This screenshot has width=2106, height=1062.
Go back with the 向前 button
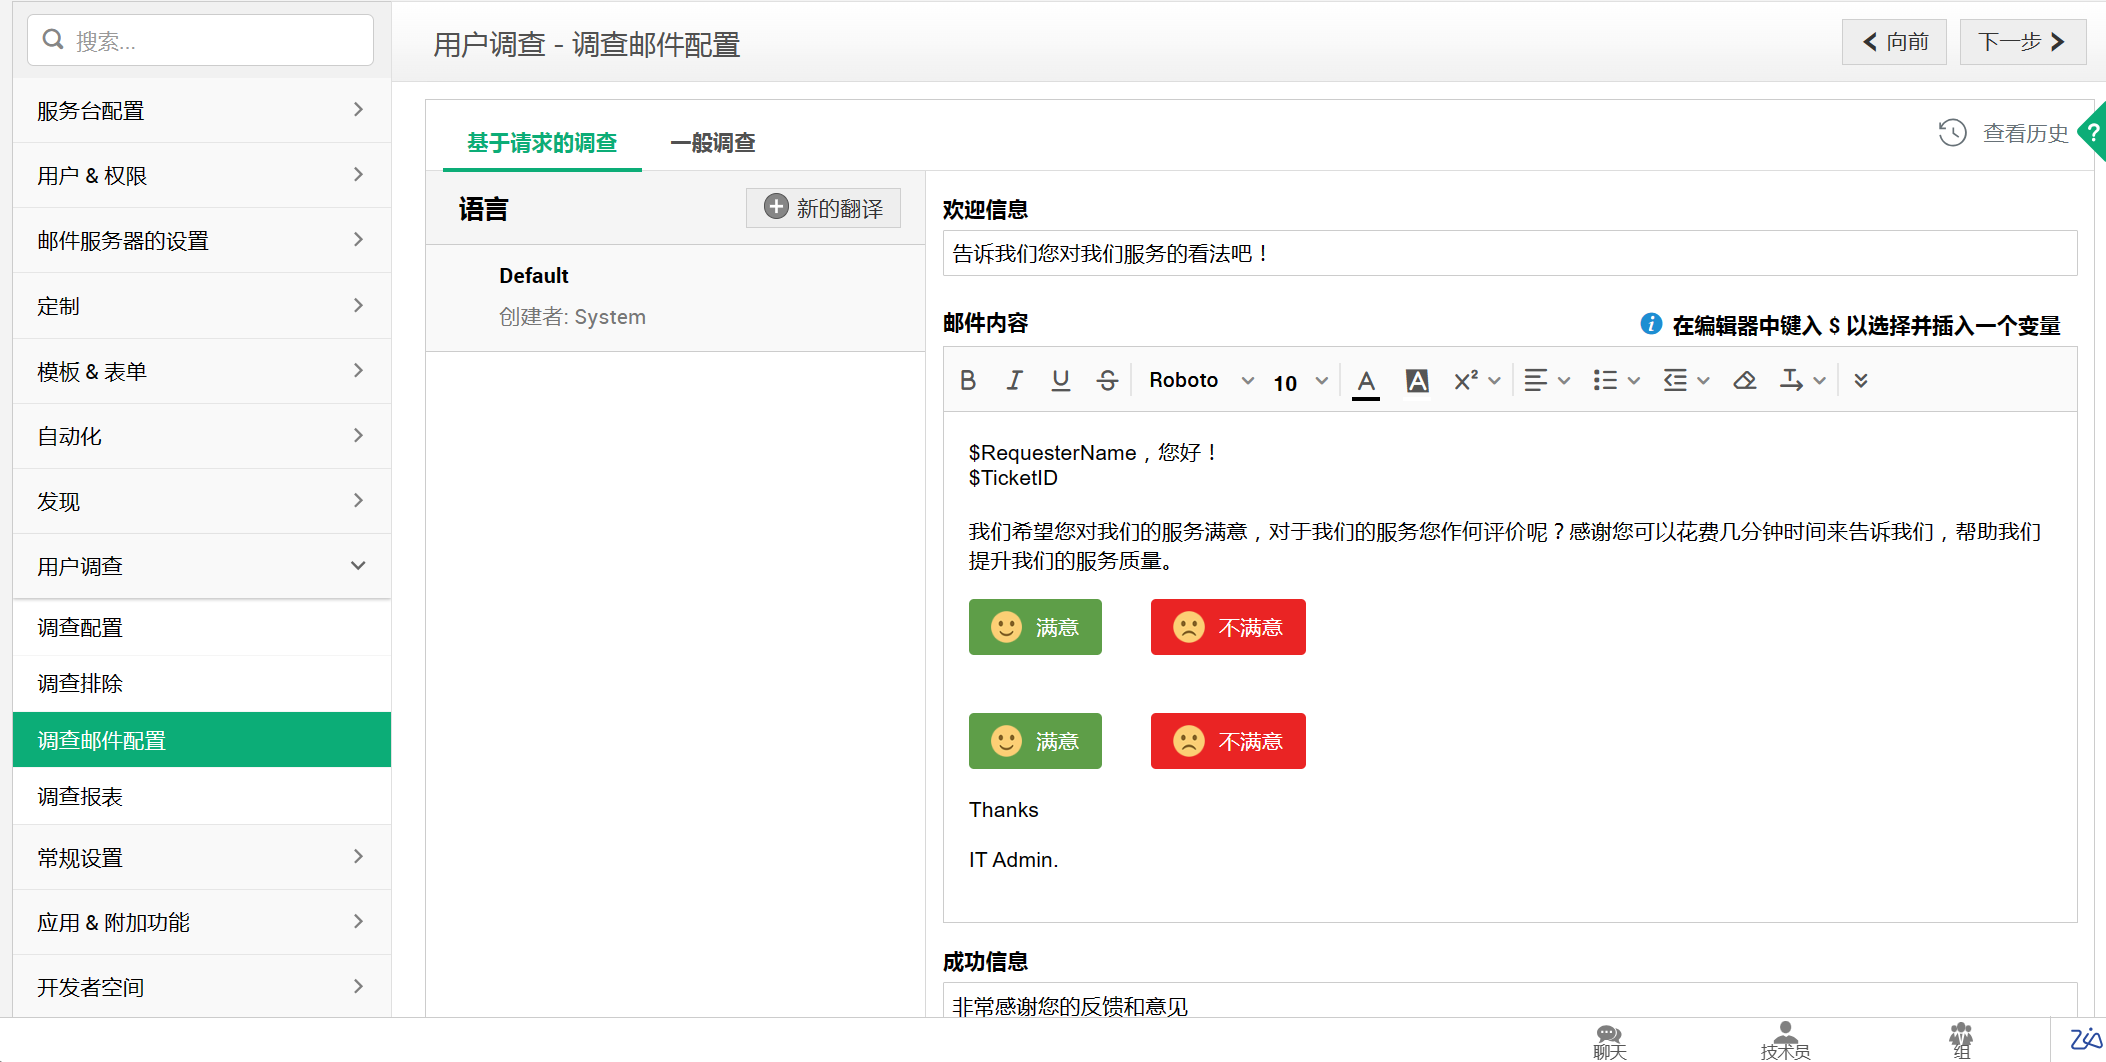coord(1894,42)
